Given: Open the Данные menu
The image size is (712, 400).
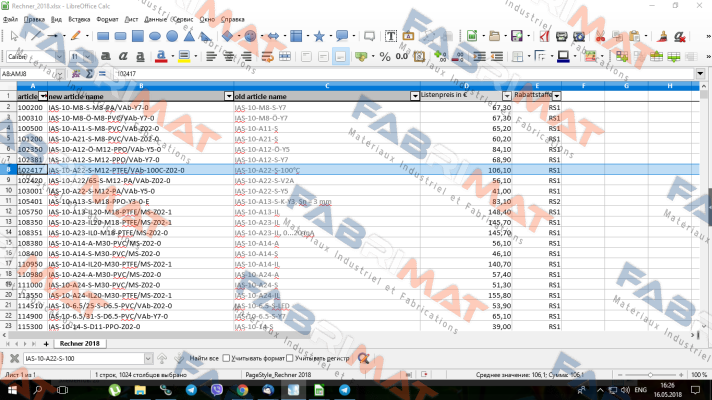Looking at the screenshot, I should tap(155, 20).
